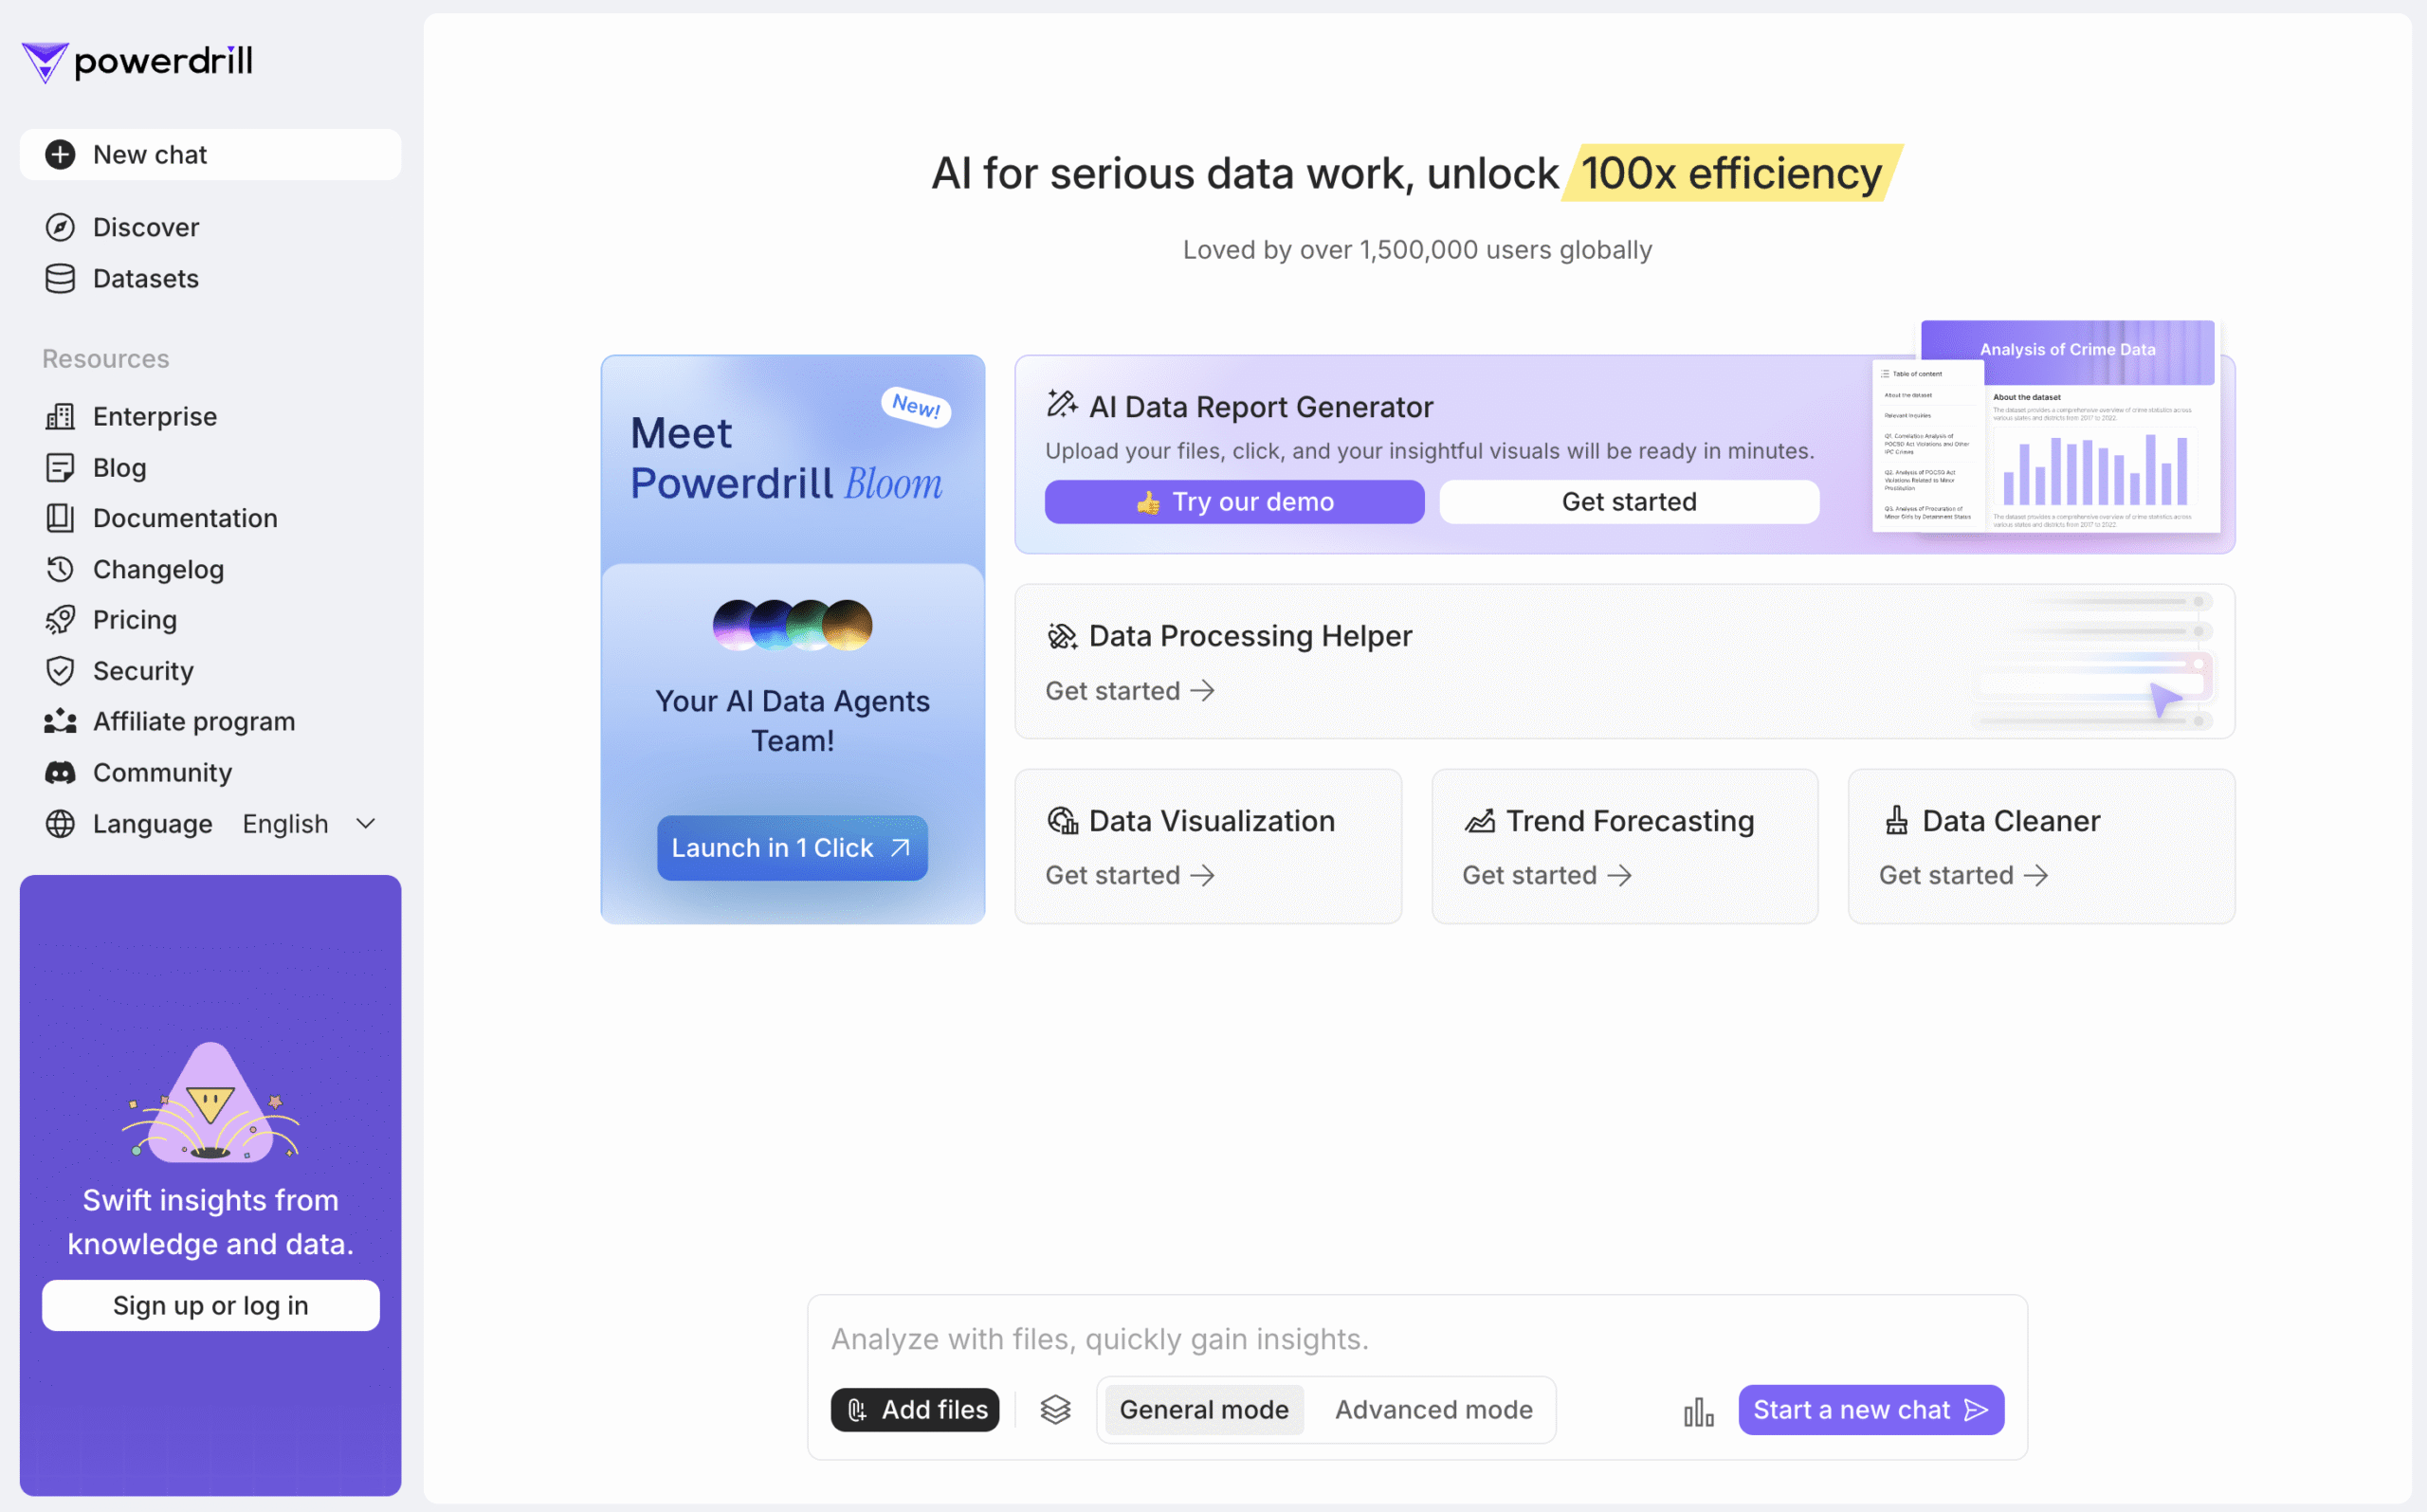The image size is (2427, 1512).
Task: Click the layers stack icon in chat box
Action: point(1055,1409)
